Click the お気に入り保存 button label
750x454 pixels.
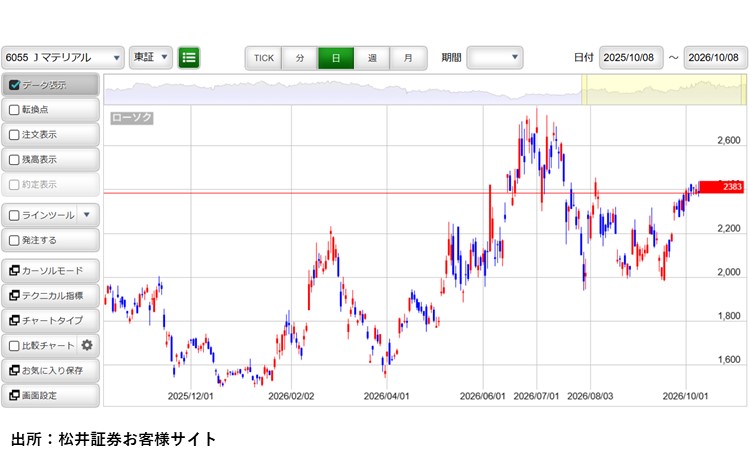pos(53,370)
